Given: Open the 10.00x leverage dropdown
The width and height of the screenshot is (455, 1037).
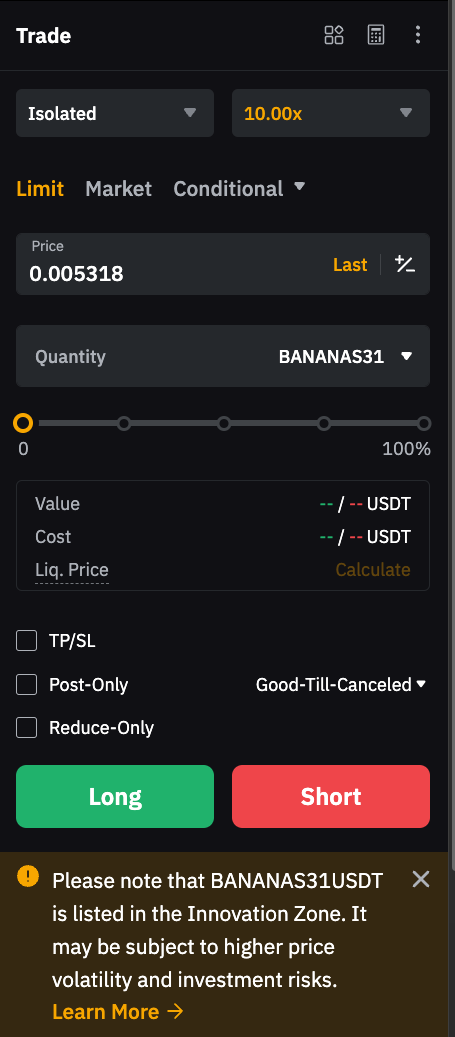Looking at the screenshot, I should (331, 113).
